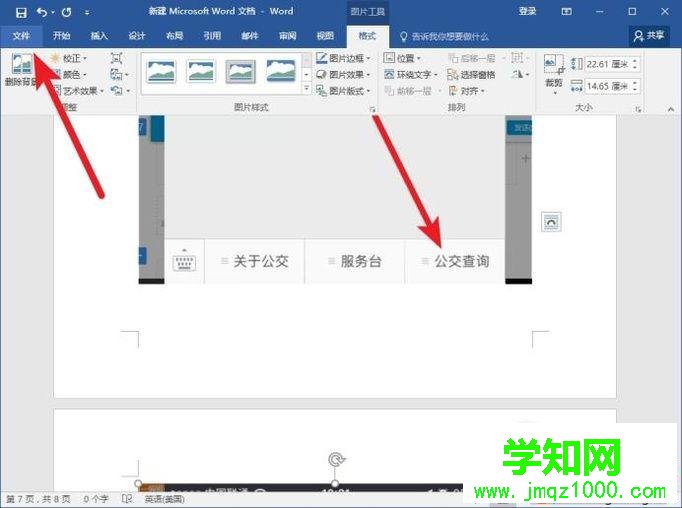The image size is (682, 508).
Task: Open the 颜色 color dropdown
Action: coord(69,74)
